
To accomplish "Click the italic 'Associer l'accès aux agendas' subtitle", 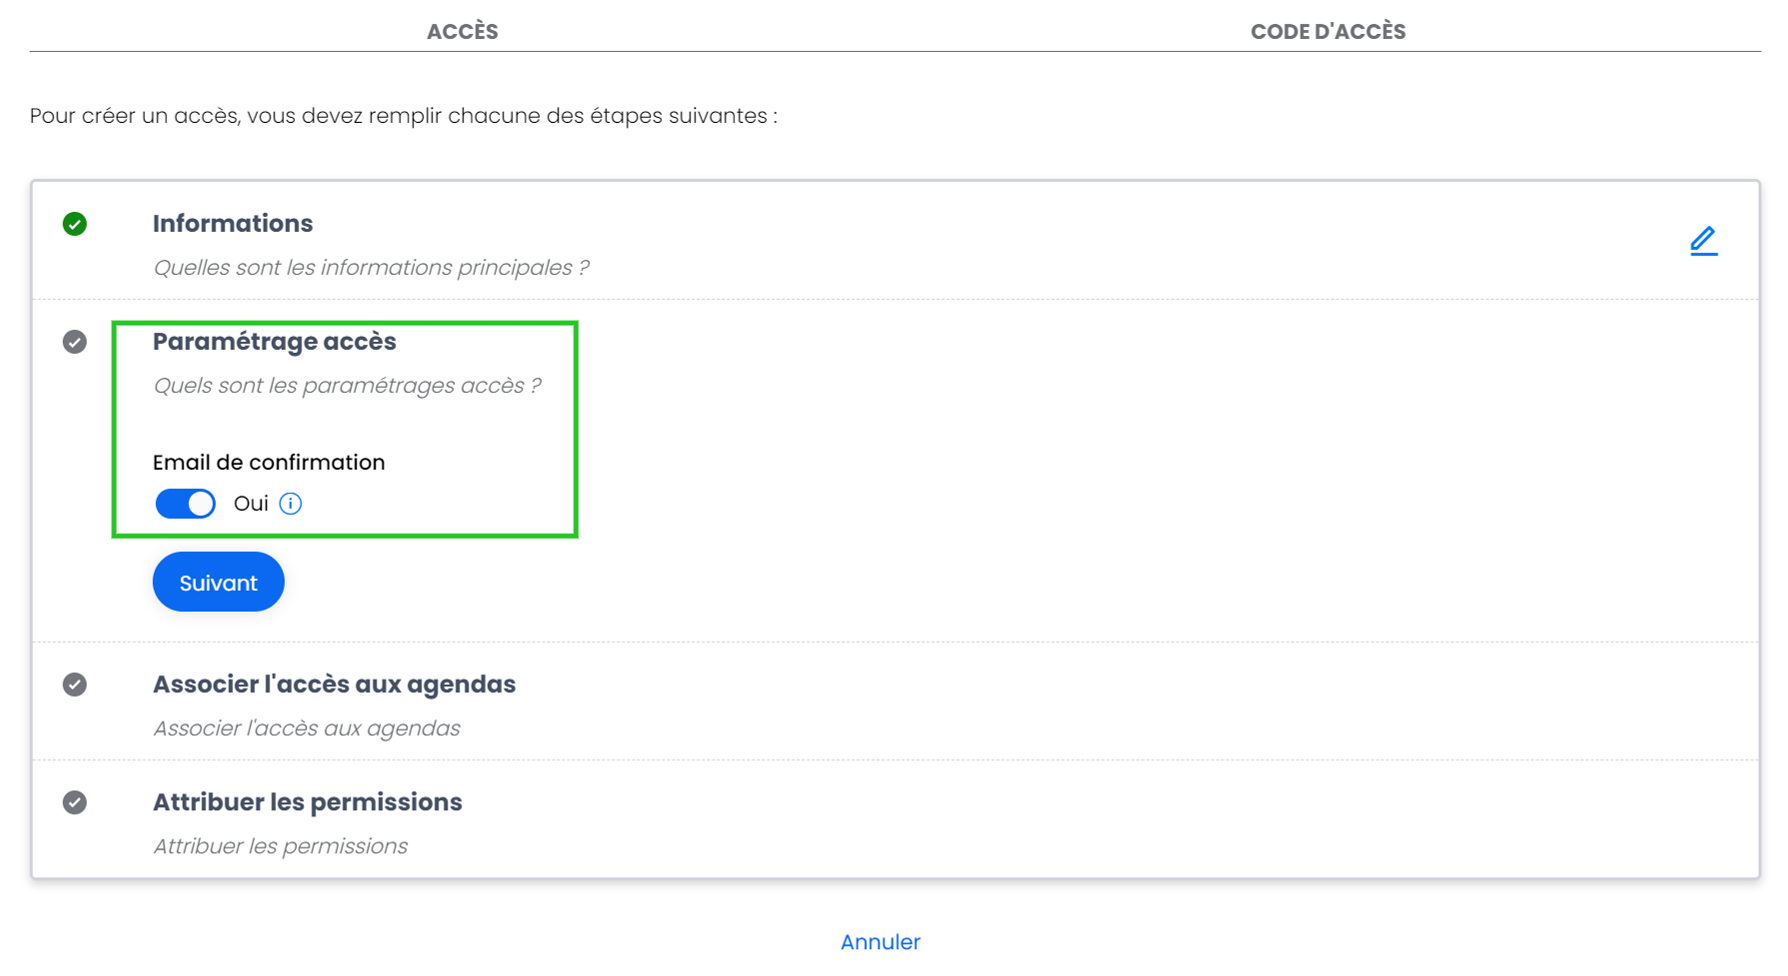I will coord(306,729).
